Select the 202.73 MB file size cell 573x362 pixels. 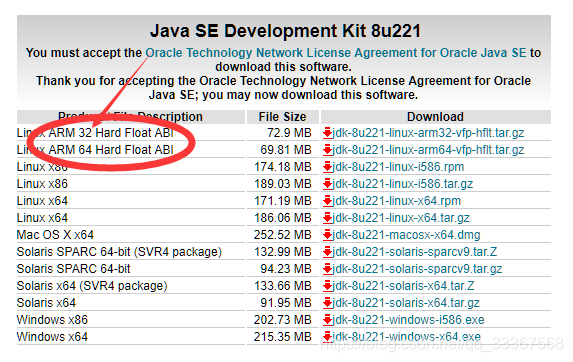(283, 320)
